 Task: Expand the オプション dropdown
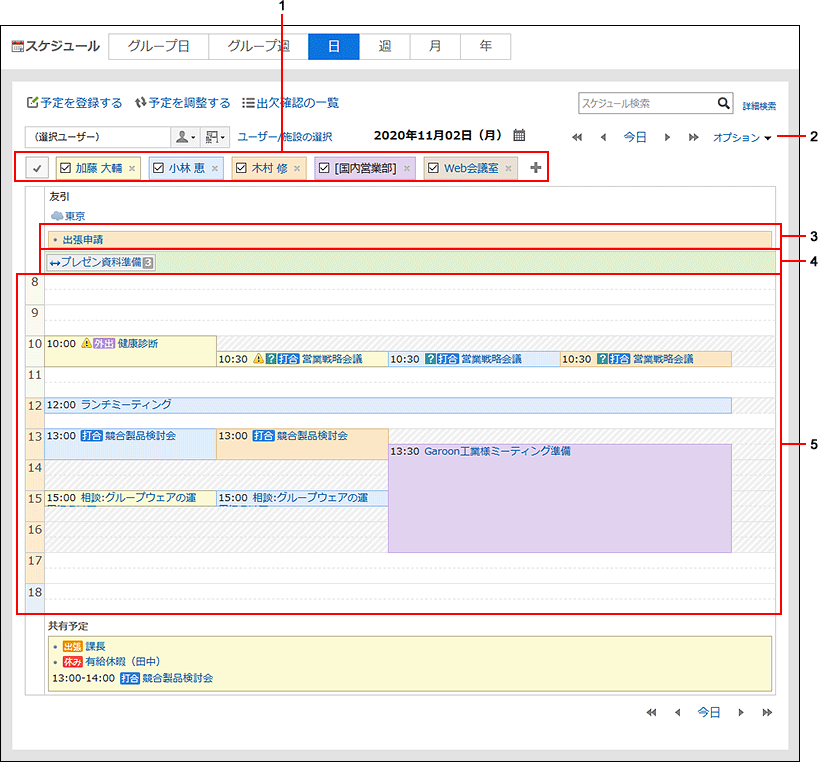(742, 138)
